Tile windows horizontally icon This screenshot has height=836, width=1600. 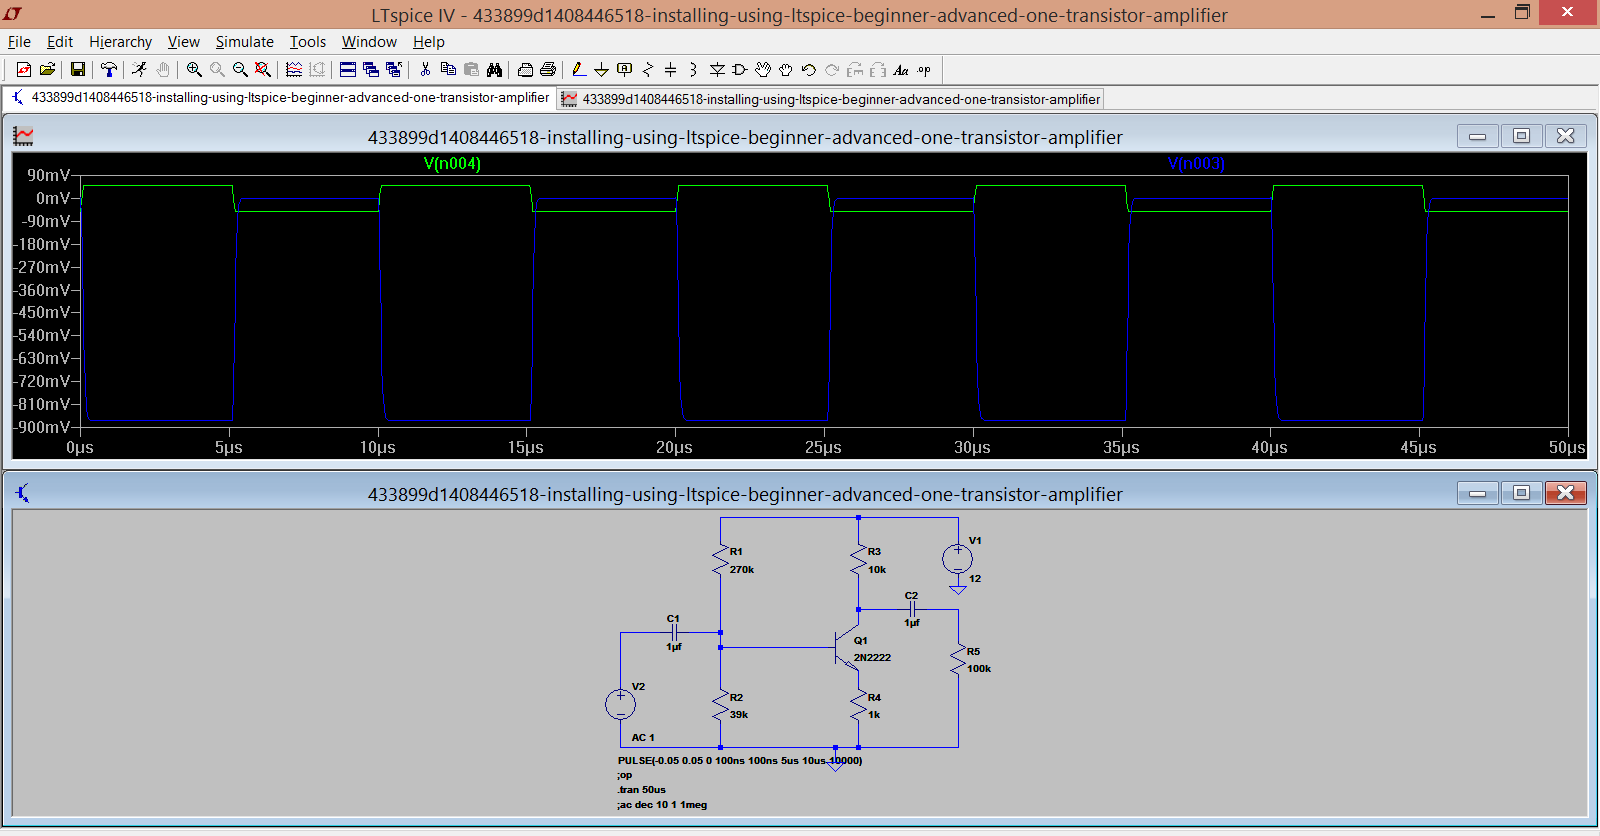coord(348,69)
